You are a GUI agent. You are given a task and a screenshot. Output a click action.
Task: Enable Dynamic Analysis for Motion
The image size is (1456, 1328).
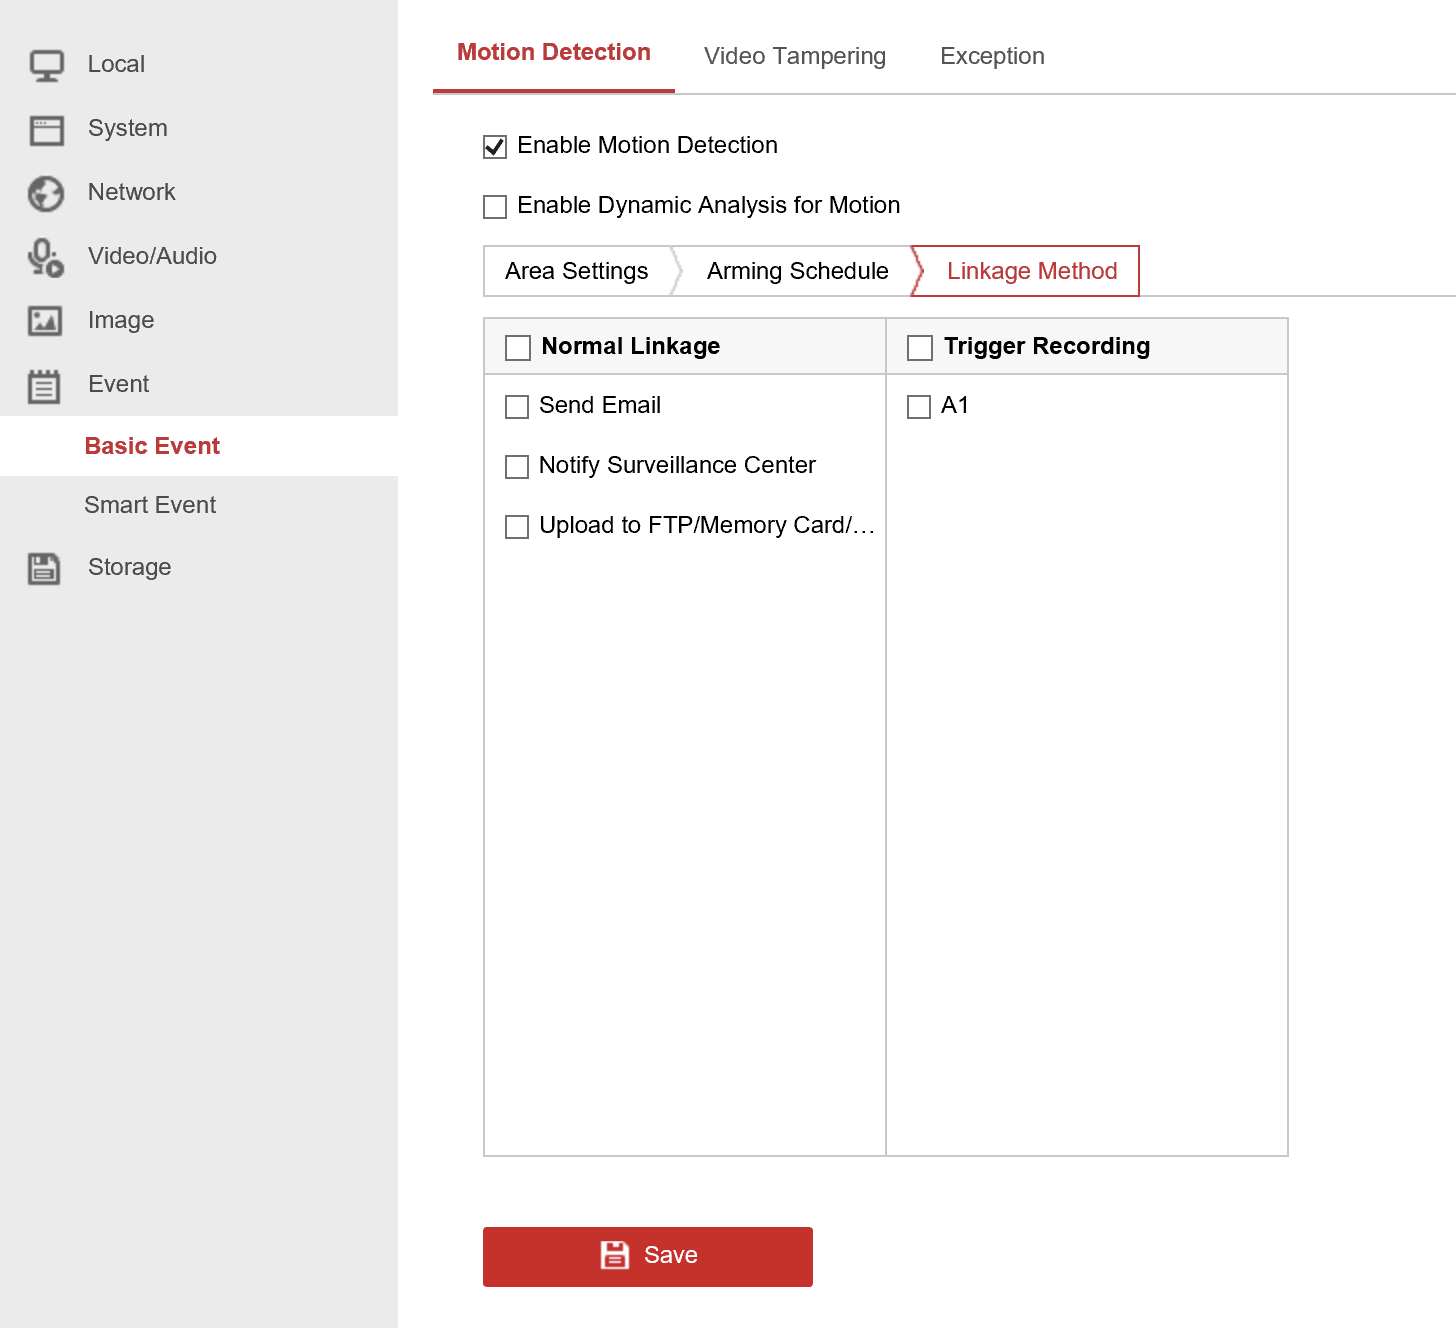point(494,206)
